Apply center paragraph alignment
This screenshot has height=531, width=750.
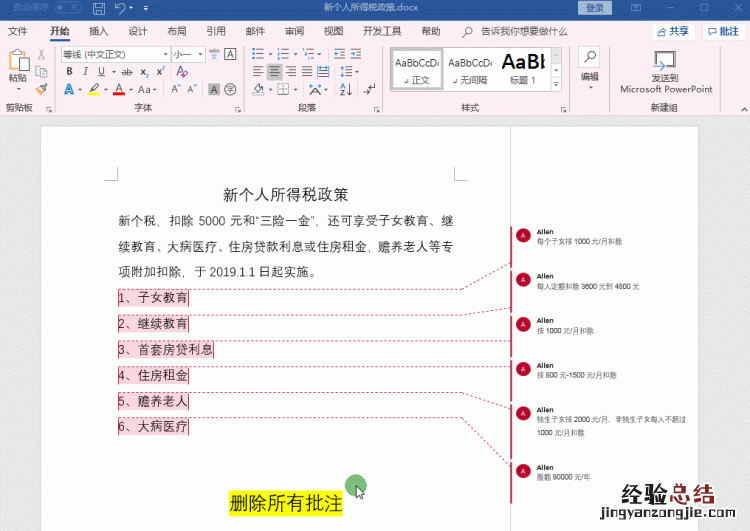274,72
